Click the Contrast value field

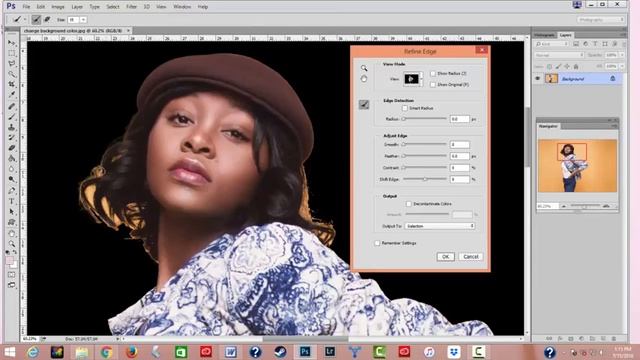coord(460,168)
